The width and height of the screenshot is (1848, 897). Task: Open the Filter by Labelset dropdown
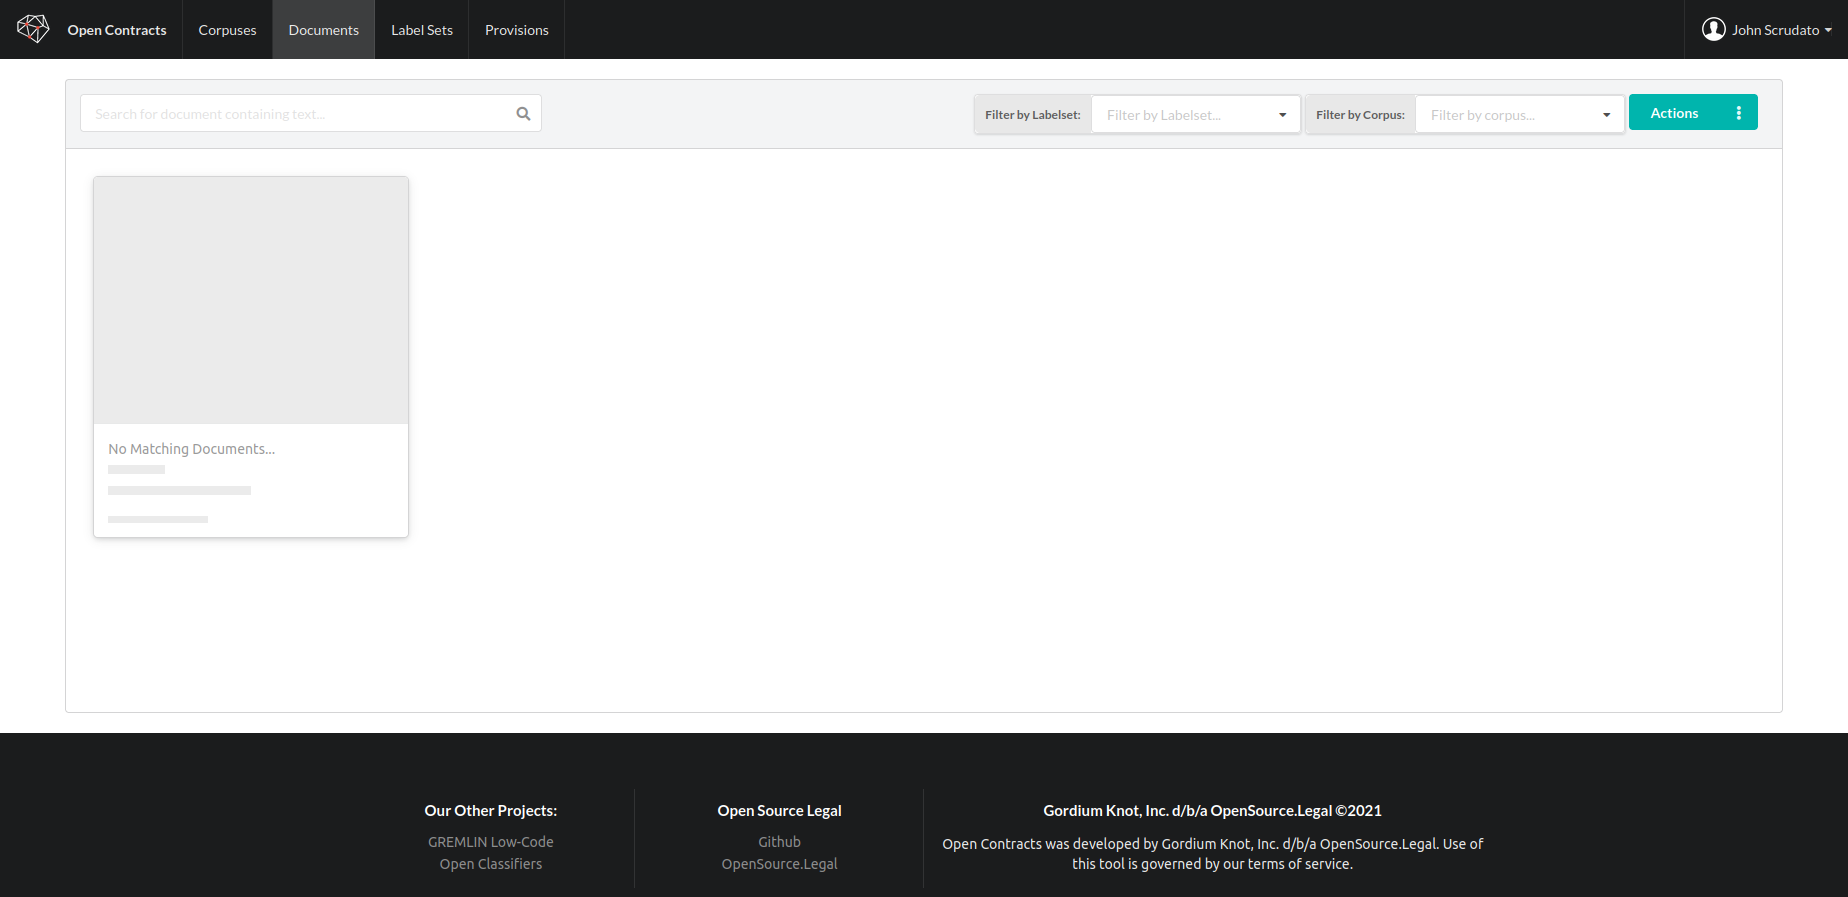[1196, 115]
